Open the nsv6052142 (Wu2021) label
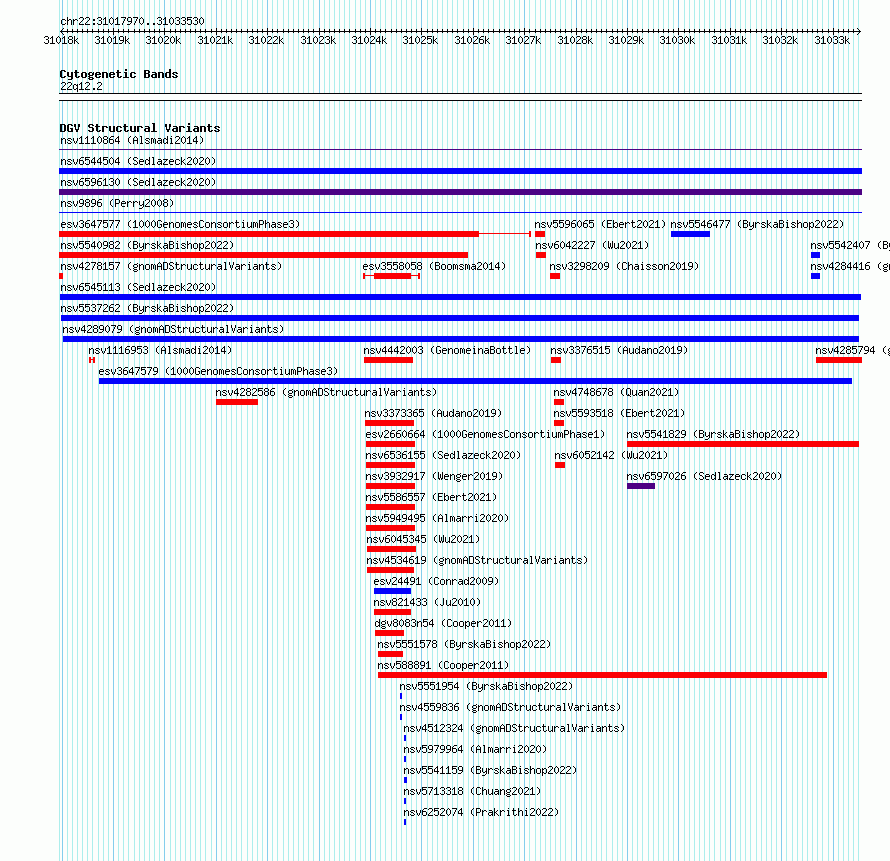890x861 pixels. coord(611,455)
